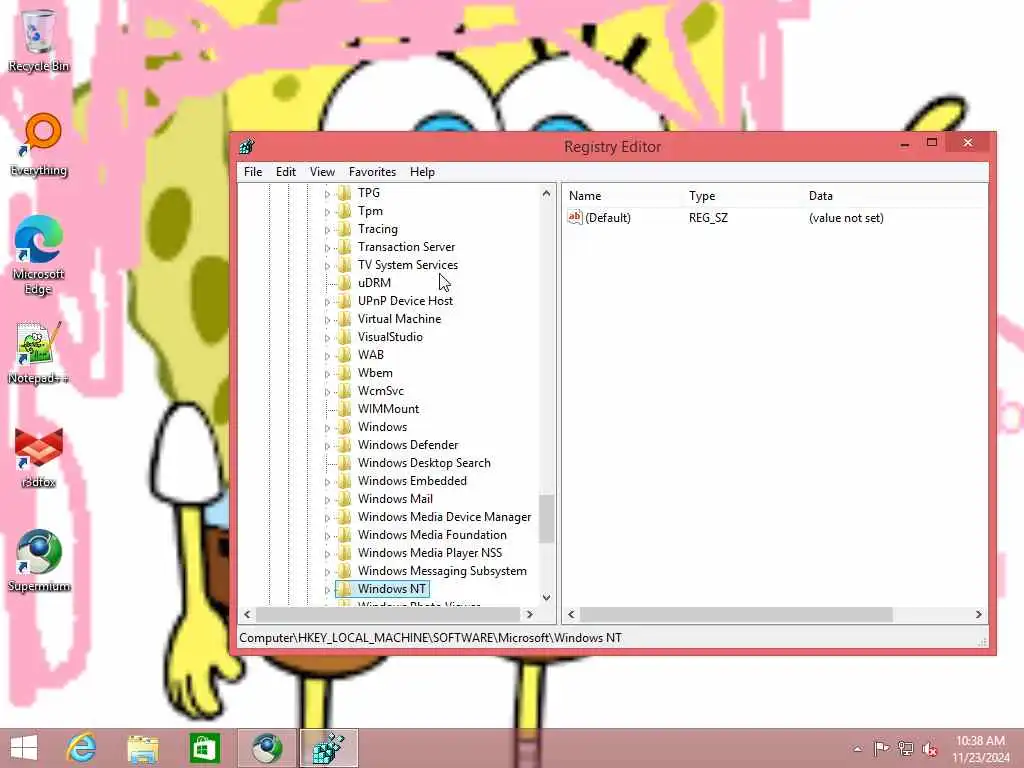
Task: Open Microsoft Edge desktop shortcut
Action: [x=39, y=255]
